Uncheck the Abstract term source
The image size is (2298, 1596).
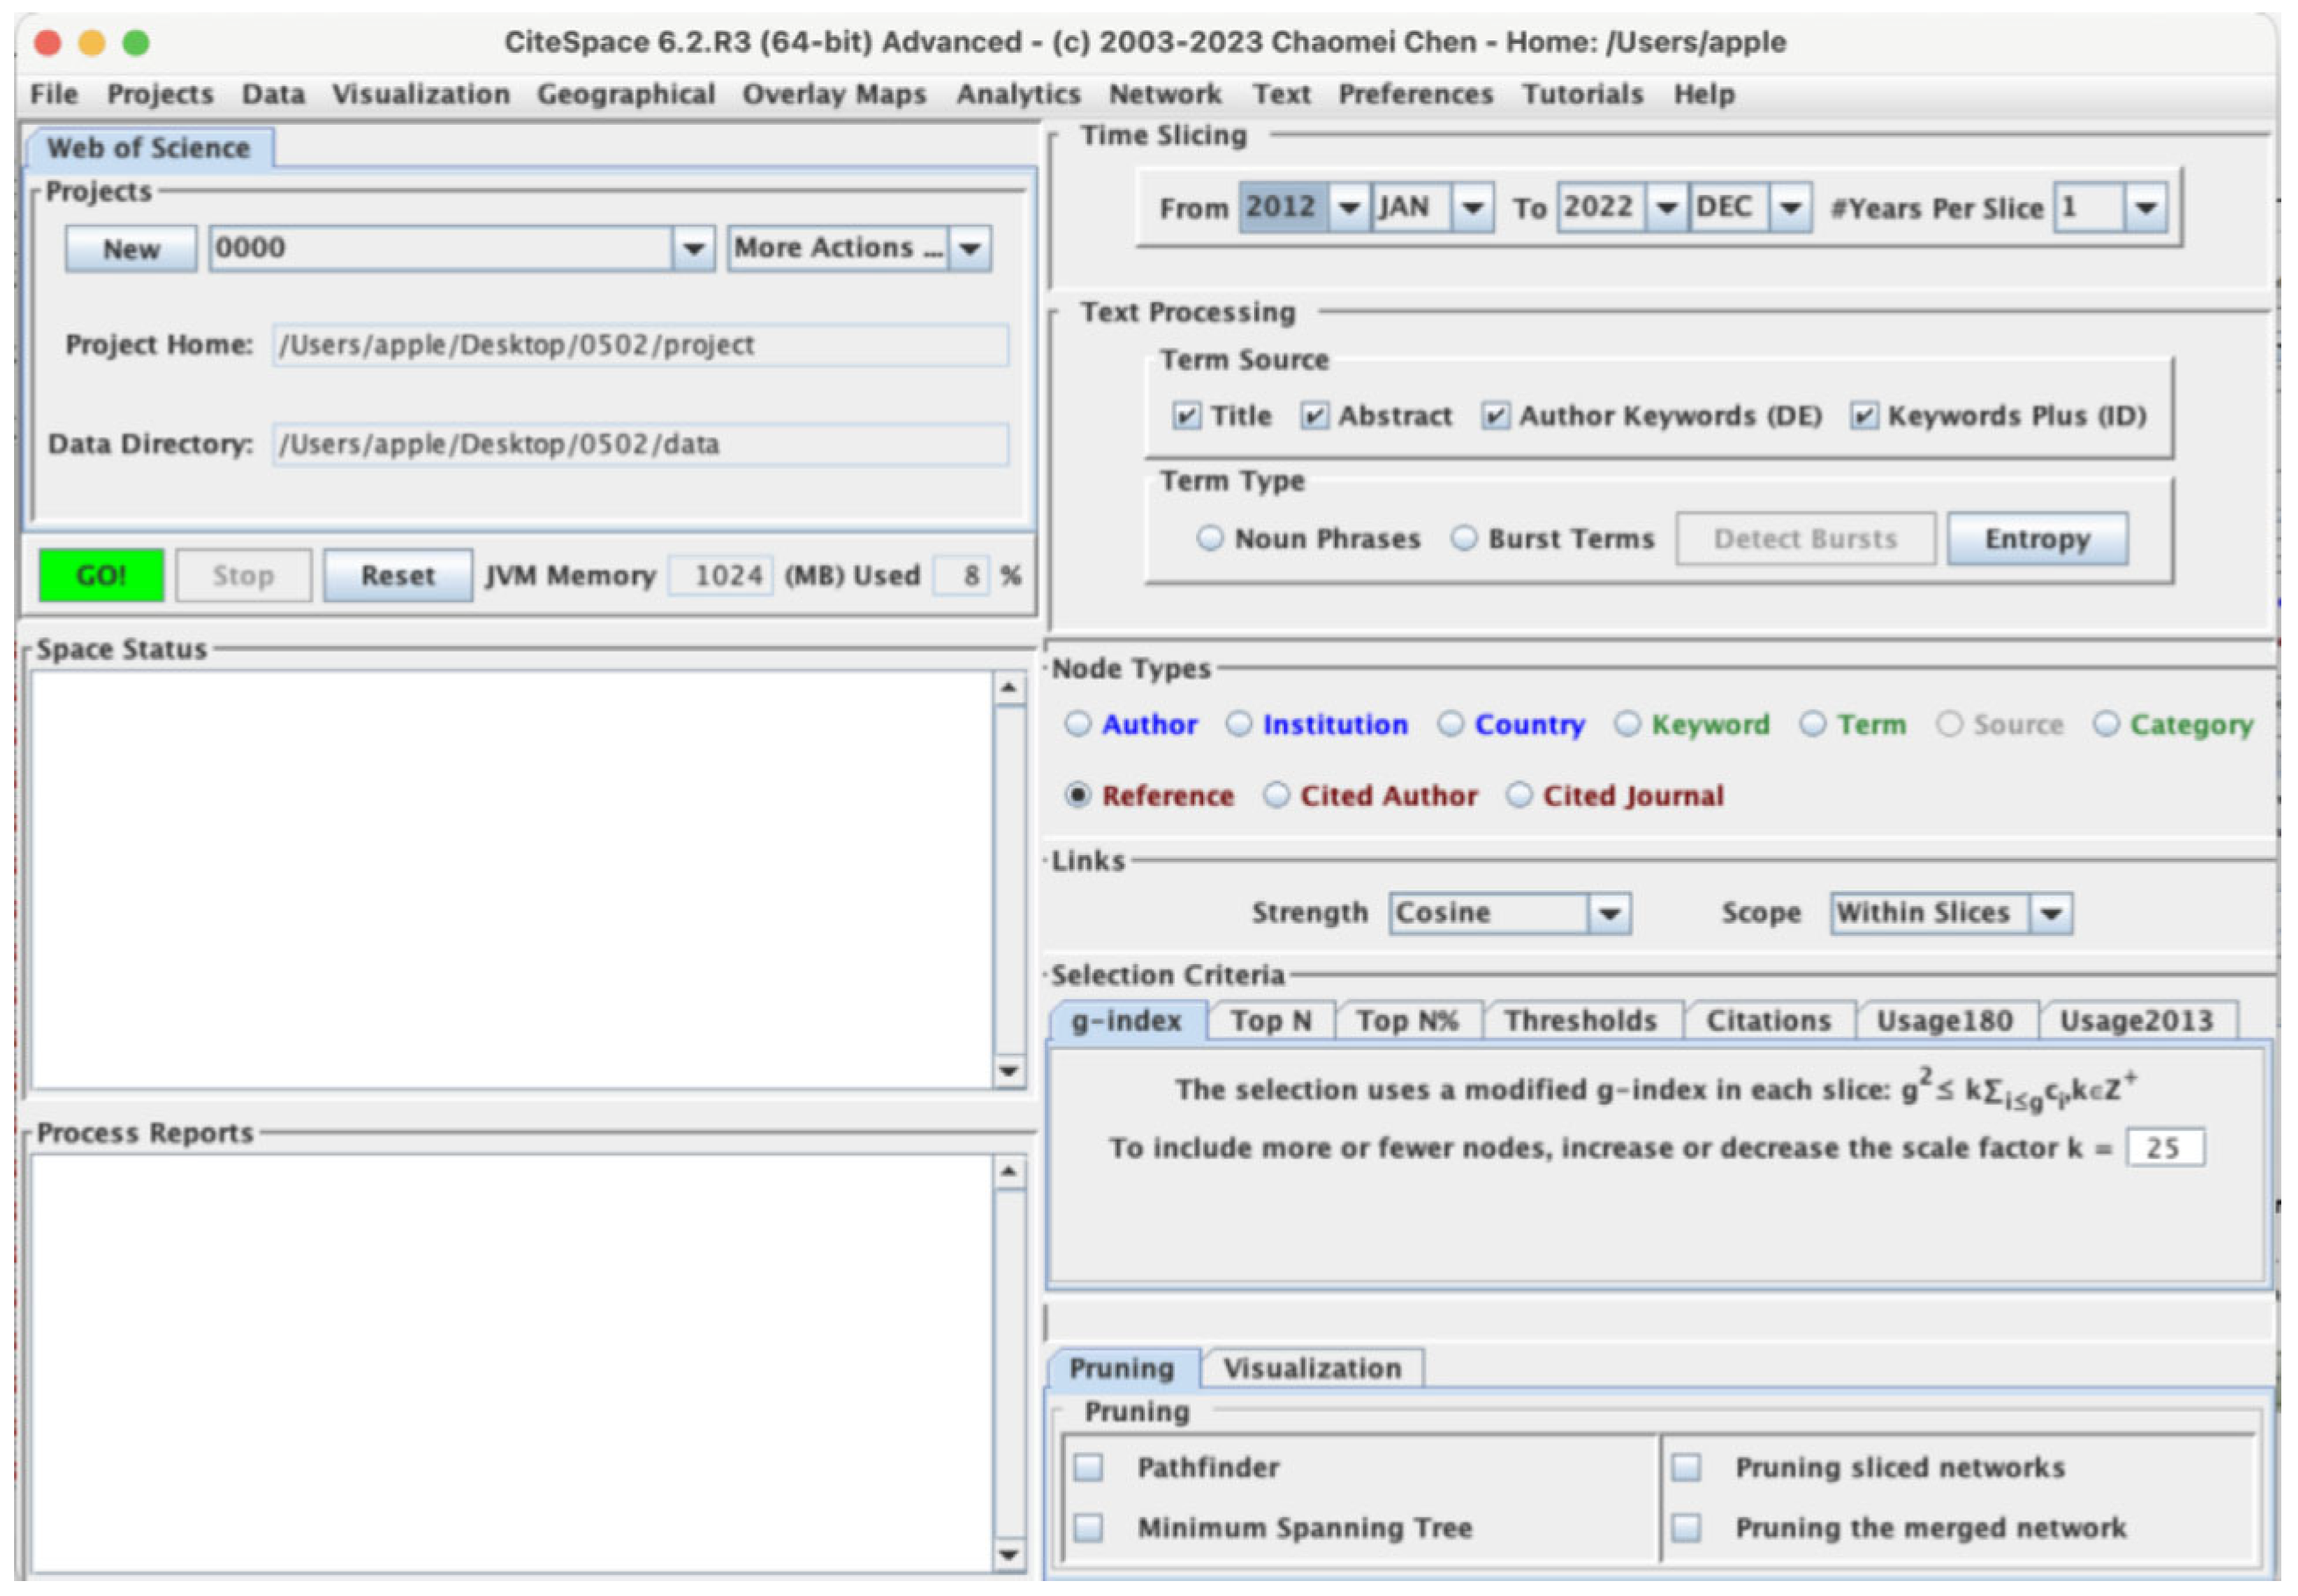tap(1313, 416)
